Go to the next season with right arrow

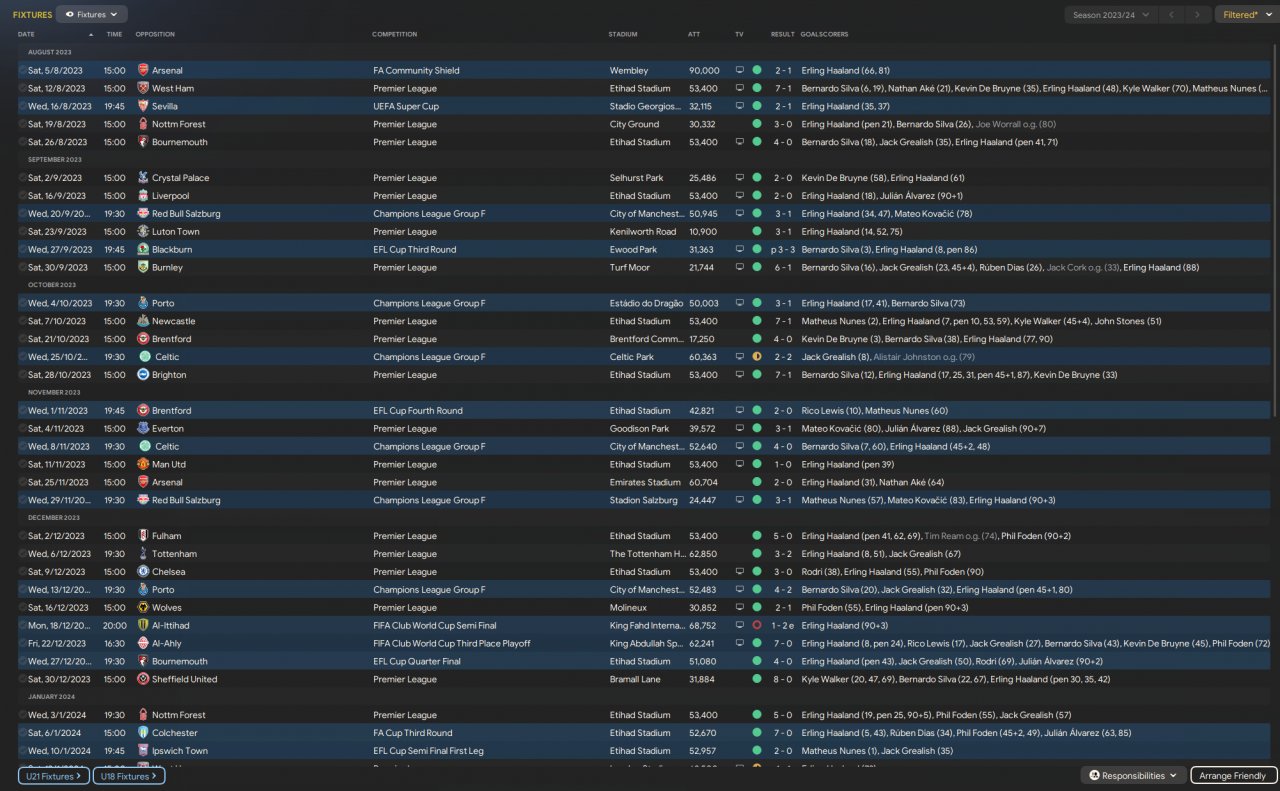[1197, 15]
